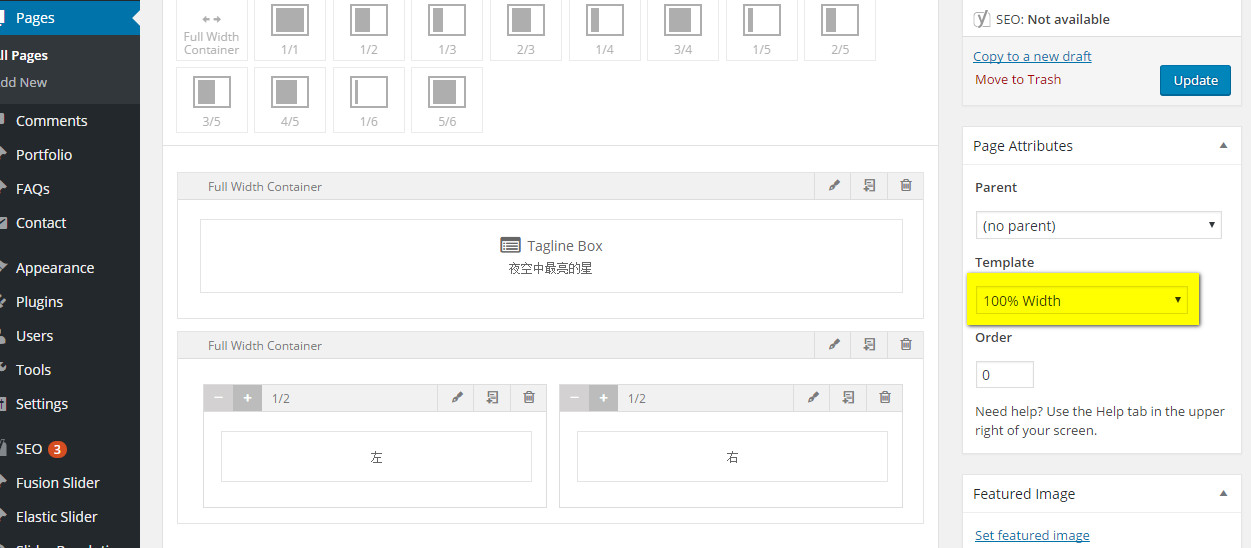
Task: Clone the first Full Width Container
Action: (870, 186)
